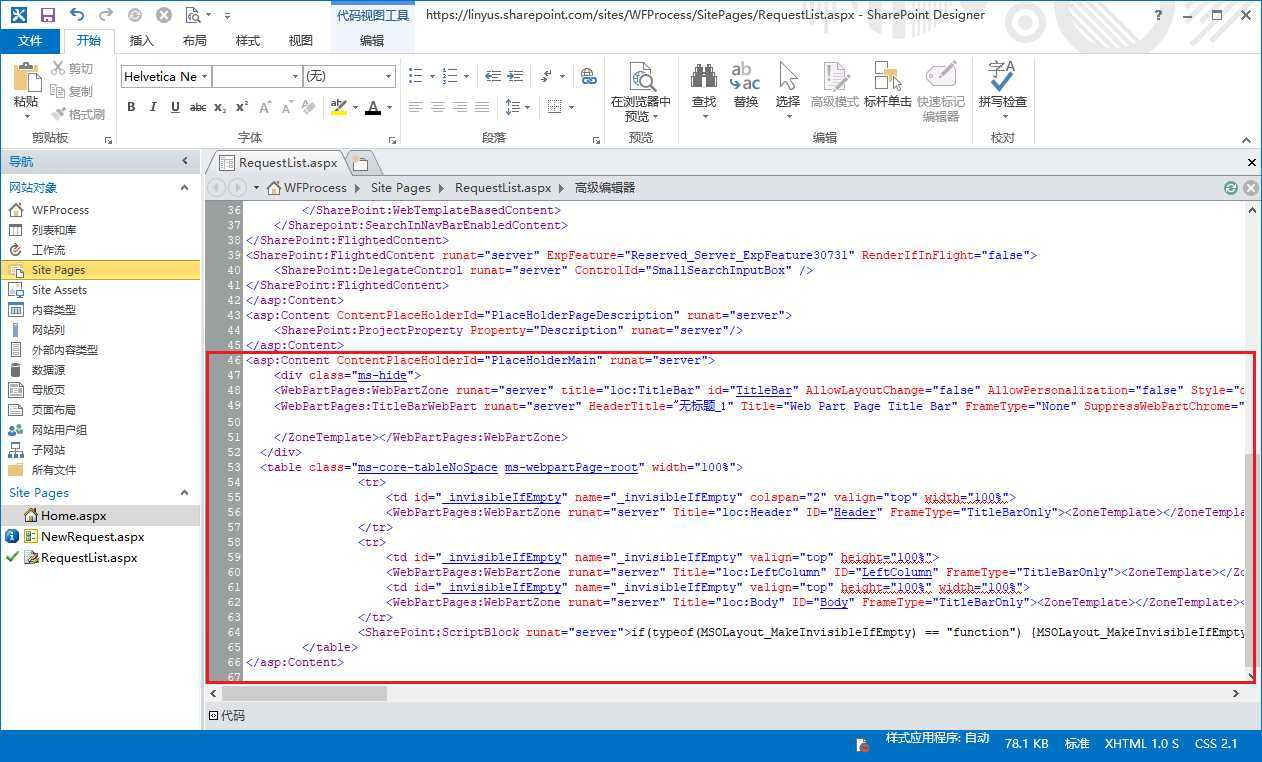Open the highlight color picker arrow
The image size is (1262, 762).
click(x=353, y=107)
